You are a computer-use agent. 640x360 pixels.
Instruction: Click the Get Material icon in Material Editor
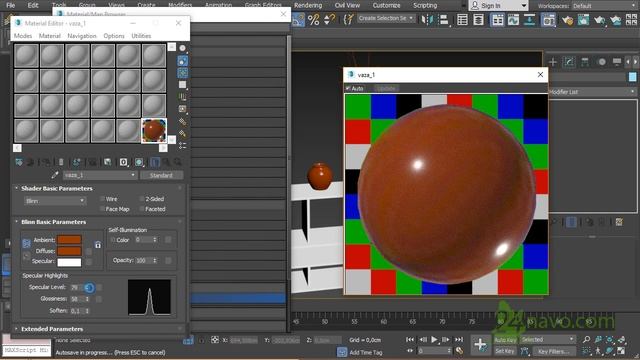[x=19, y=162]
